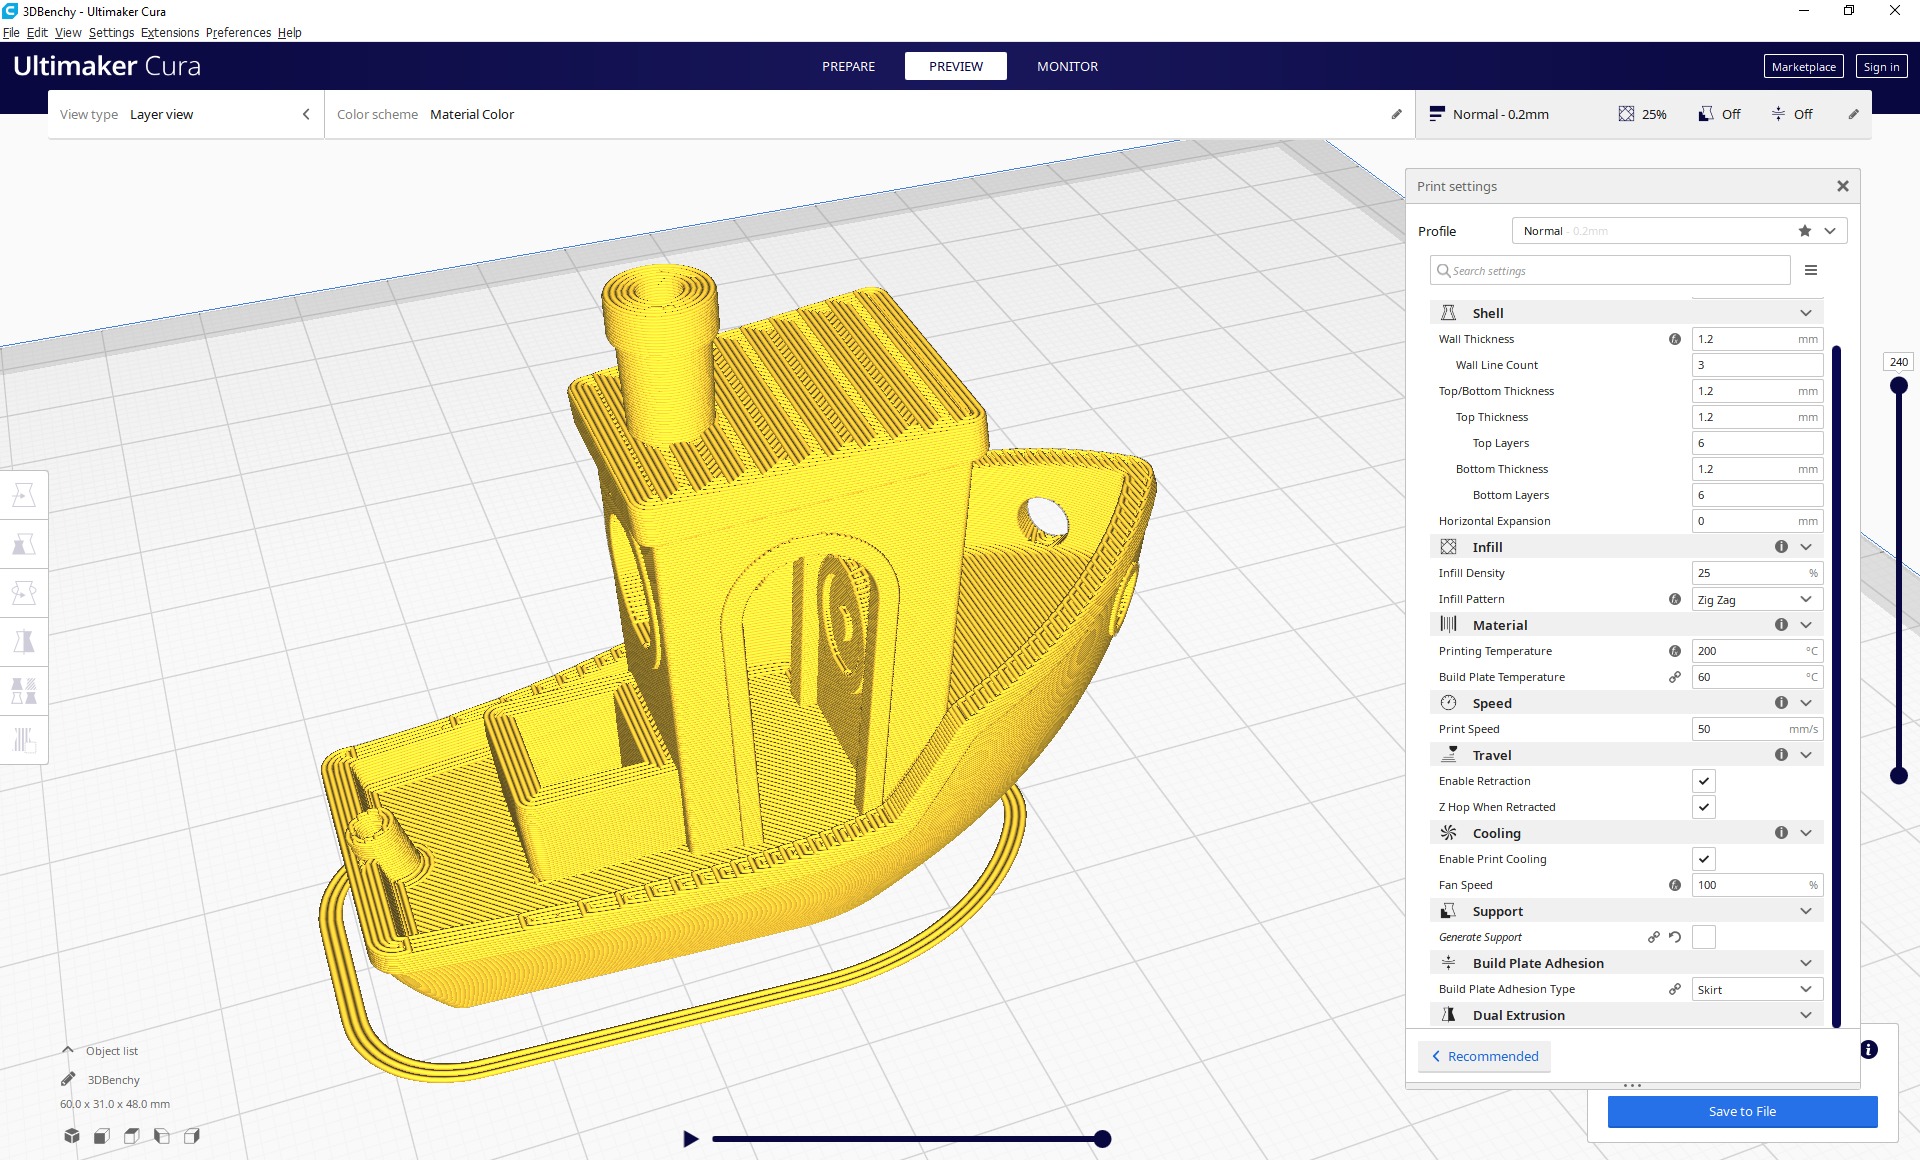Open the File menu
This screenshot has width=1920, height=1160.
pyautogui.click(x=11, y=32)
